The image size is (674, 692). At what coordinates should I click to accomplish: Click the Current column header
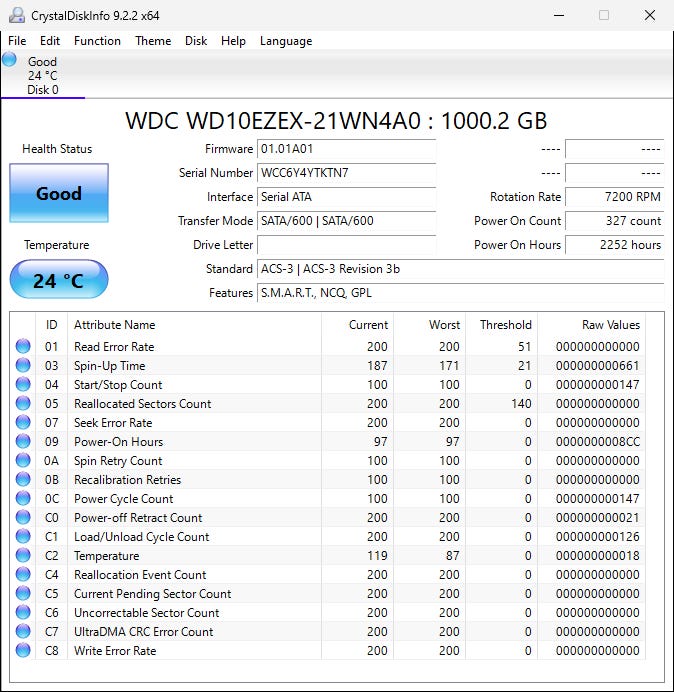pos(357,325)
